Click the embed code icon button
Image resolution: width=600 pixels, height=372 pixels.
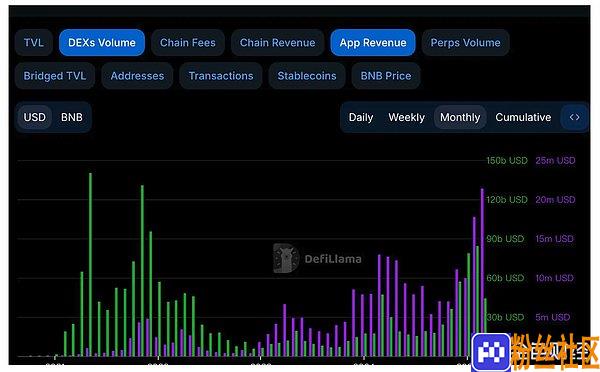tap(574, 117)
